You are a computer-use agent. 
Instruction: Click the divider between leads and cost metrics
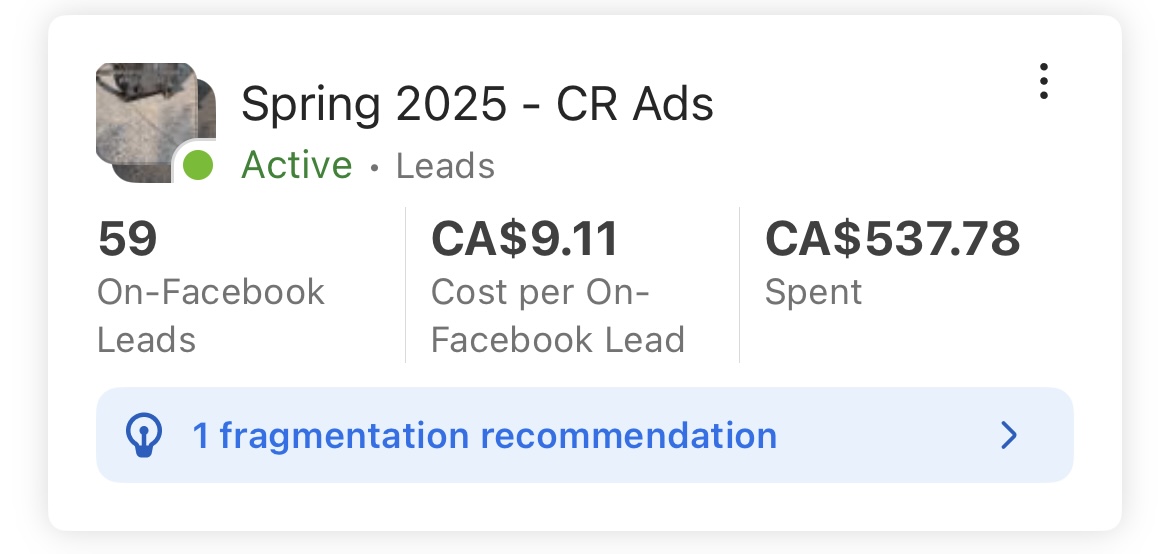tap(405, 285)
